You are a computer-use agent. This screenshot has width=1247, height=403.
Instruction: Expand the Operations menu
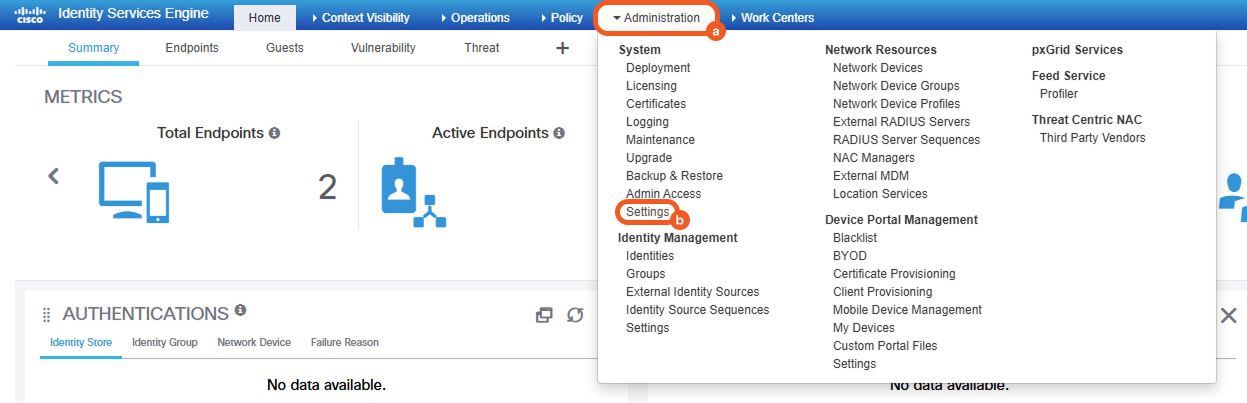(474, 18)
